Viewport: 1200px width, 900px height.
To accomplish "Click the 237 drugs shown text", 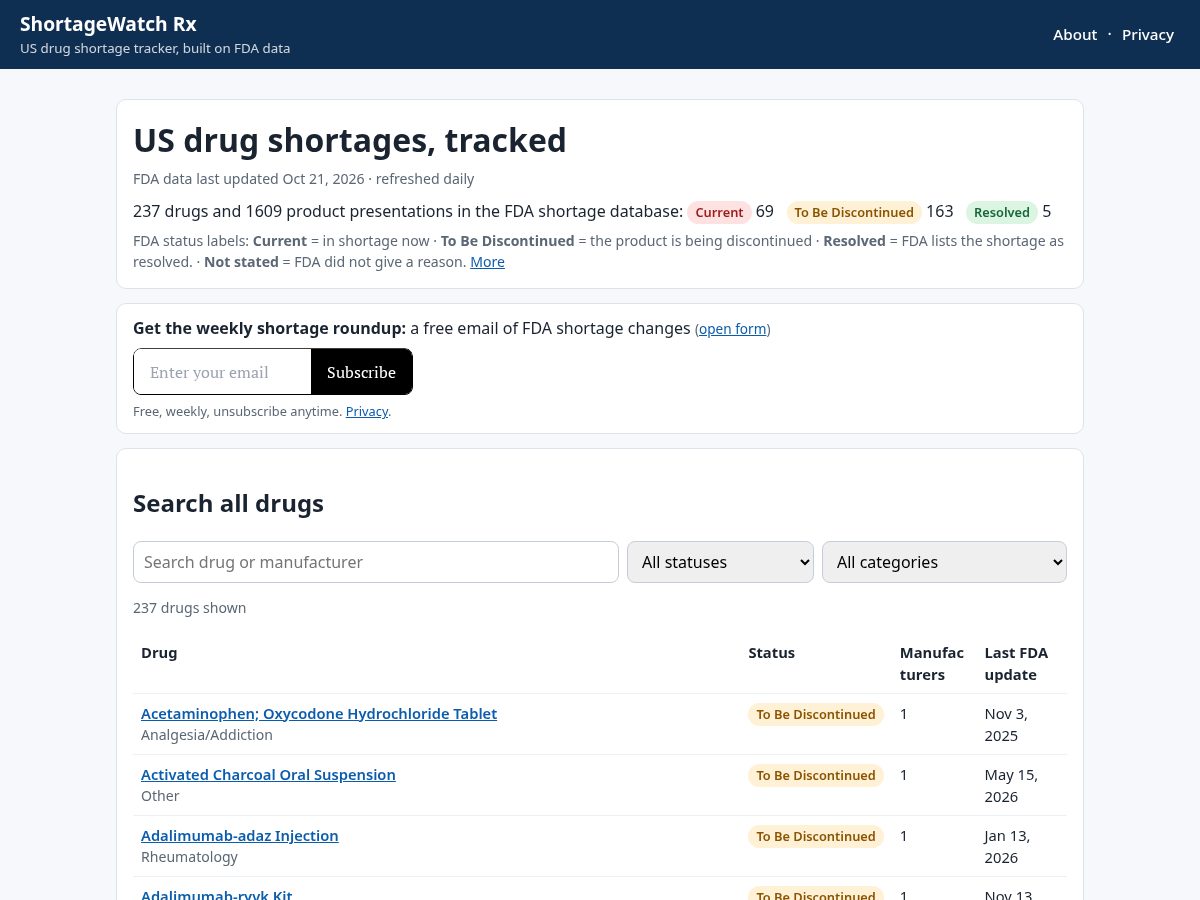I will click(x=189, y=608).
